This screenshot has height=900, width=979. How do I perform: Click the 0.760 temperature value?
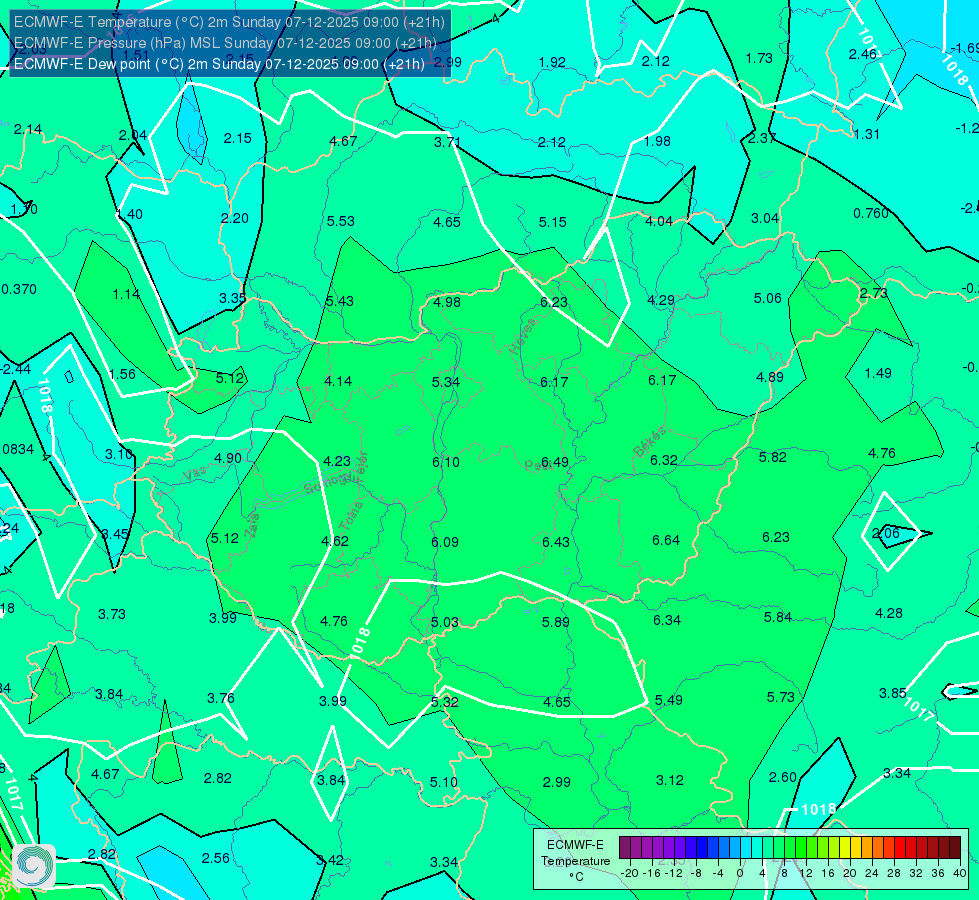[x=871, y=214]
